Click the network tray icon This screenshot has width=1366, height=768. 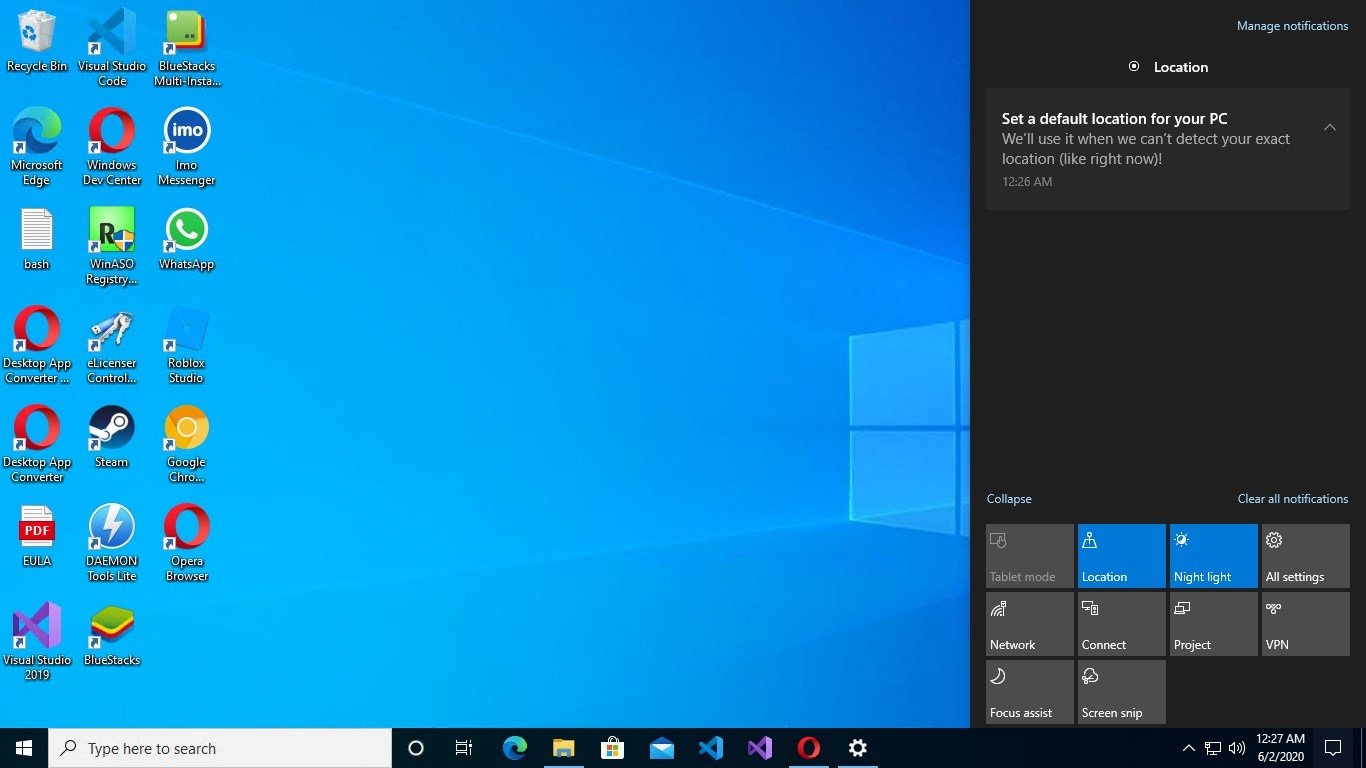coord(1213,748)
